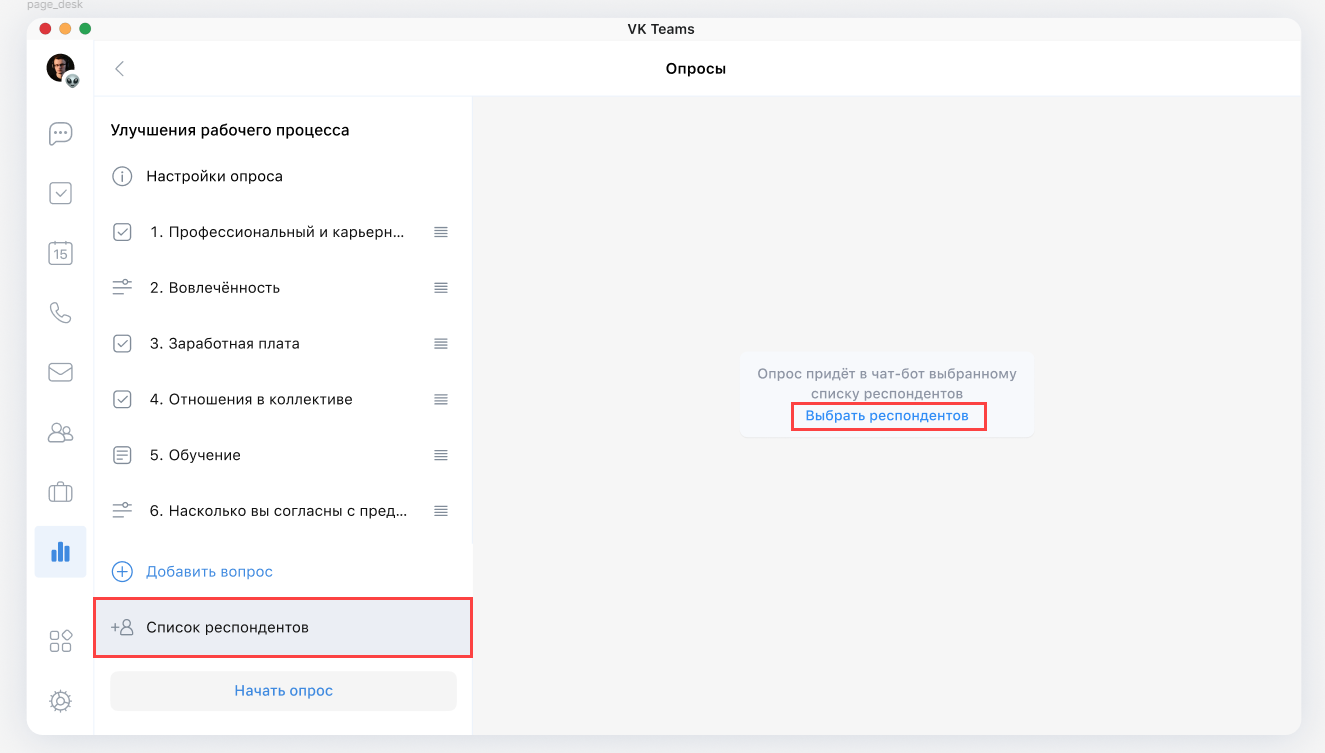Open the Apps grid icon in sidebar
The image size is (1325, 753).
(60, 641)
